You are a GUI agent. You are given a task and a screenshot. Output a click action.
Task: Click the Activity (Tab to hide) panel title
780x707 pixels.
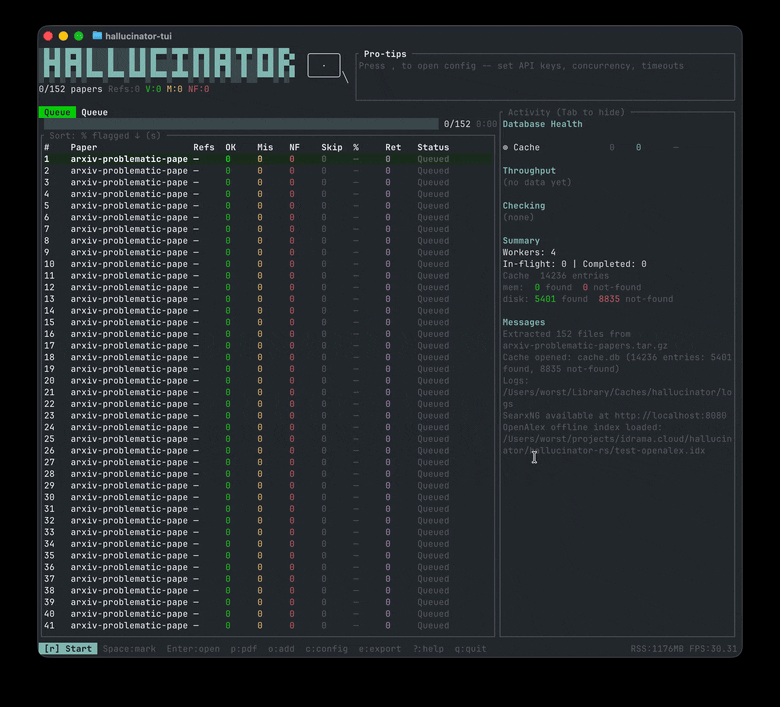(566, 112)
